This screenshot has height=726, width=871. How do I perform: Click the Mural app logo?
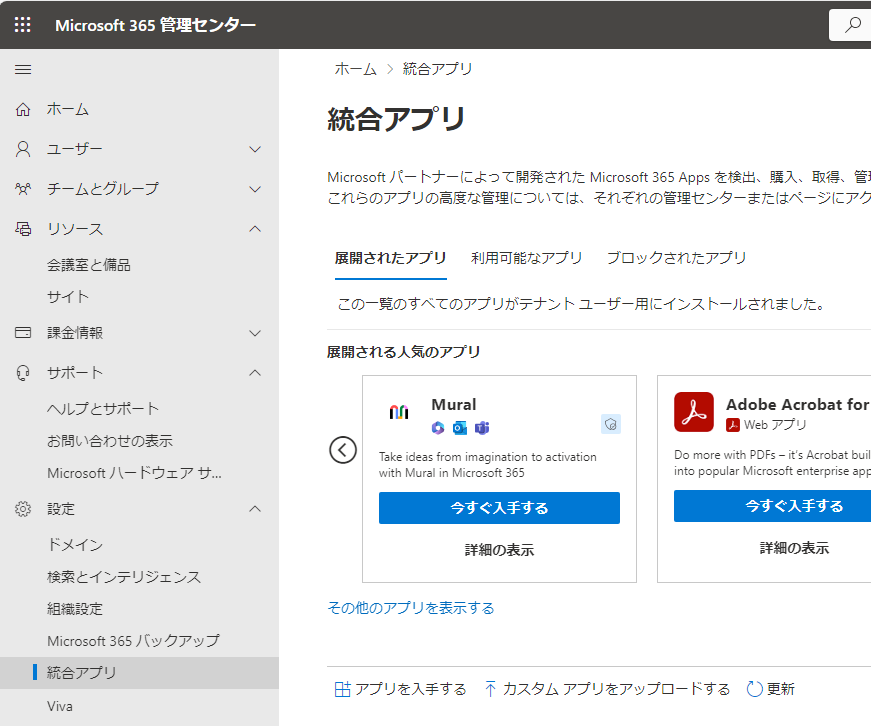point(399,412)
